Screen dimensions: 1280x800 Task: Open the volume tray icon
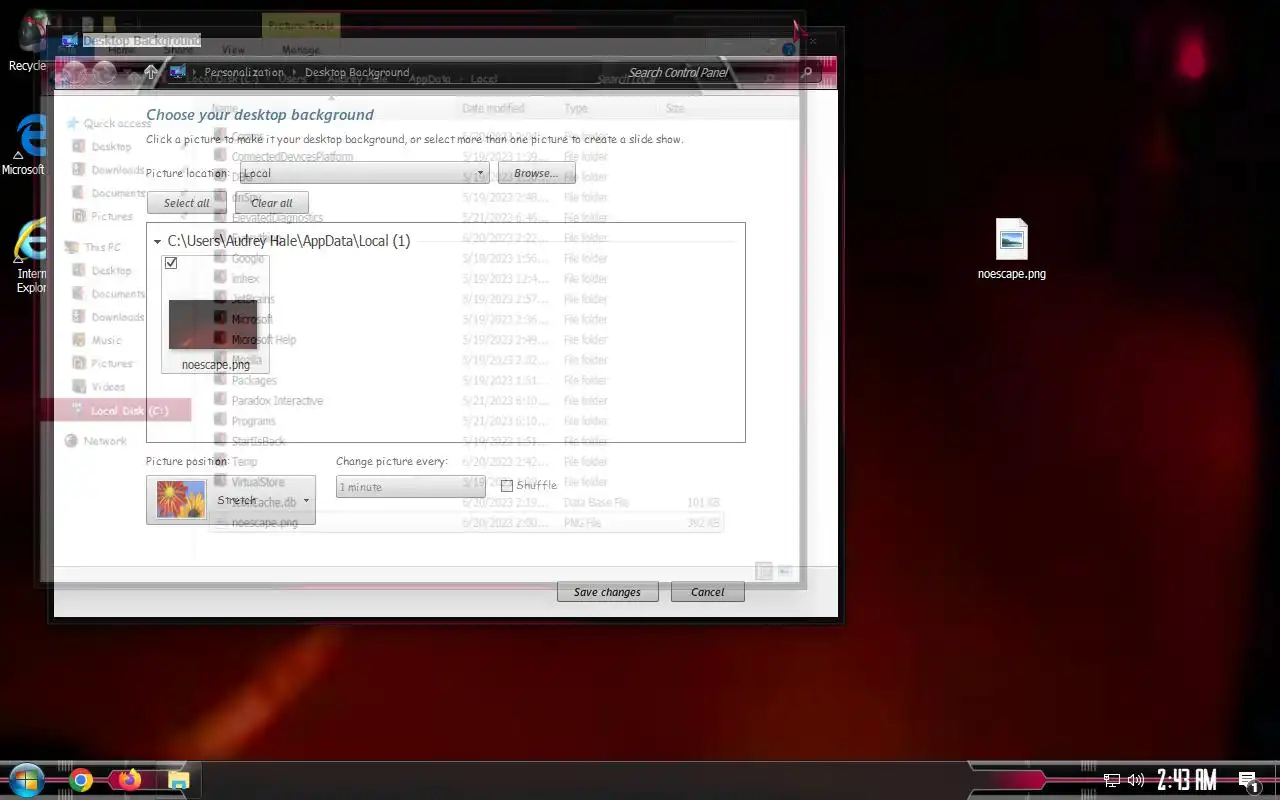click(x=1135, y=780)
